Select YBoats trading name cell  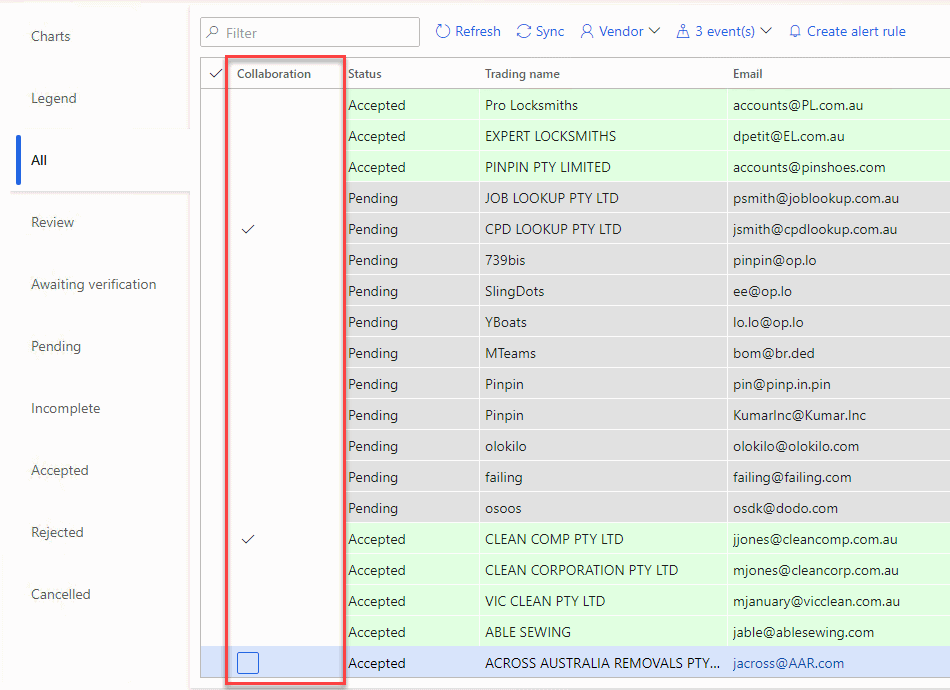(603, 322)
